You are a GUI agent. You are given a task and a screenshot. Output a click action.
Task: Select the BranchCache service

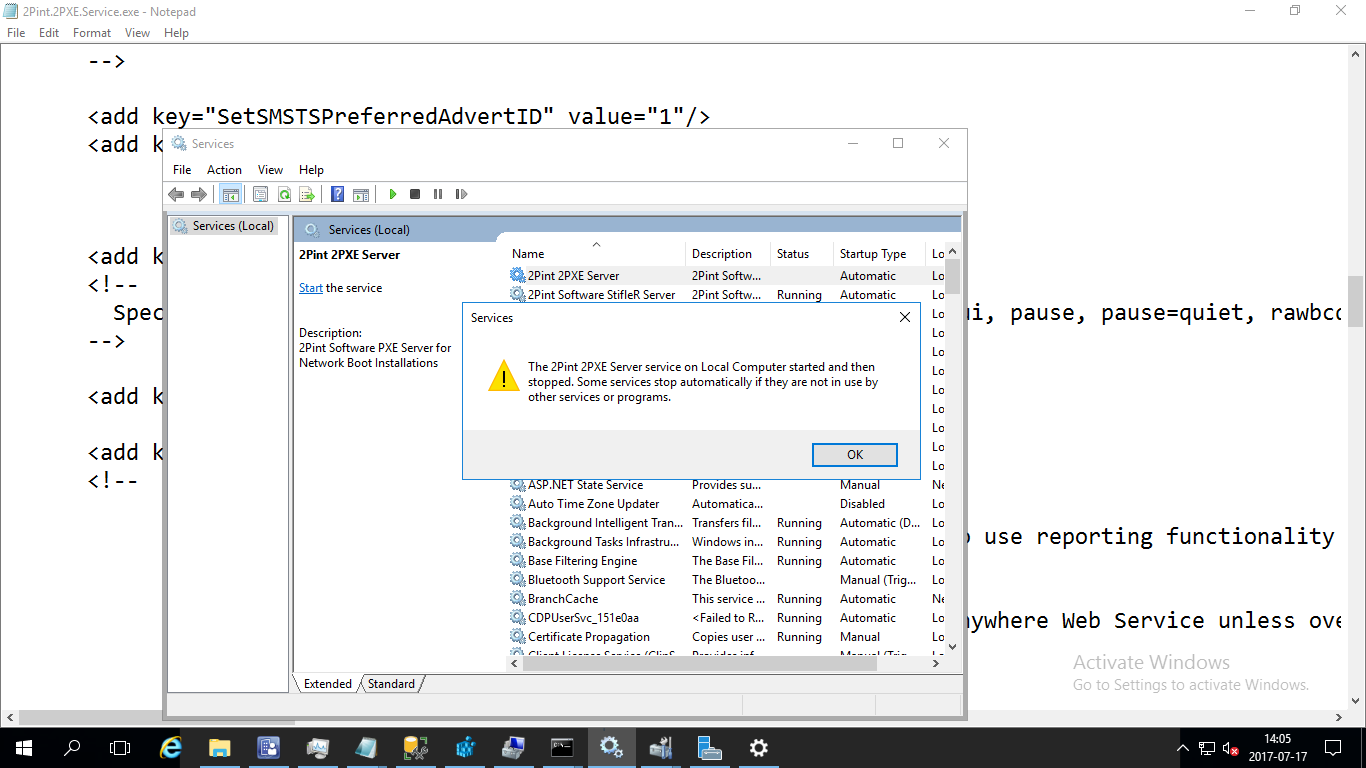point(726,599)
